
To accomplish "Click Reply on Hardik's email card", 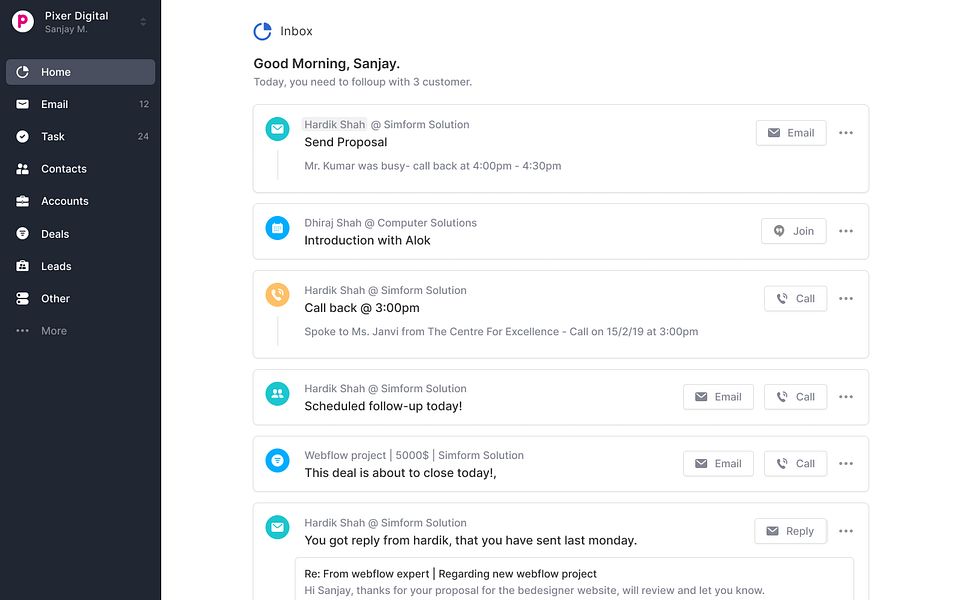I will [x=790, y=531].
